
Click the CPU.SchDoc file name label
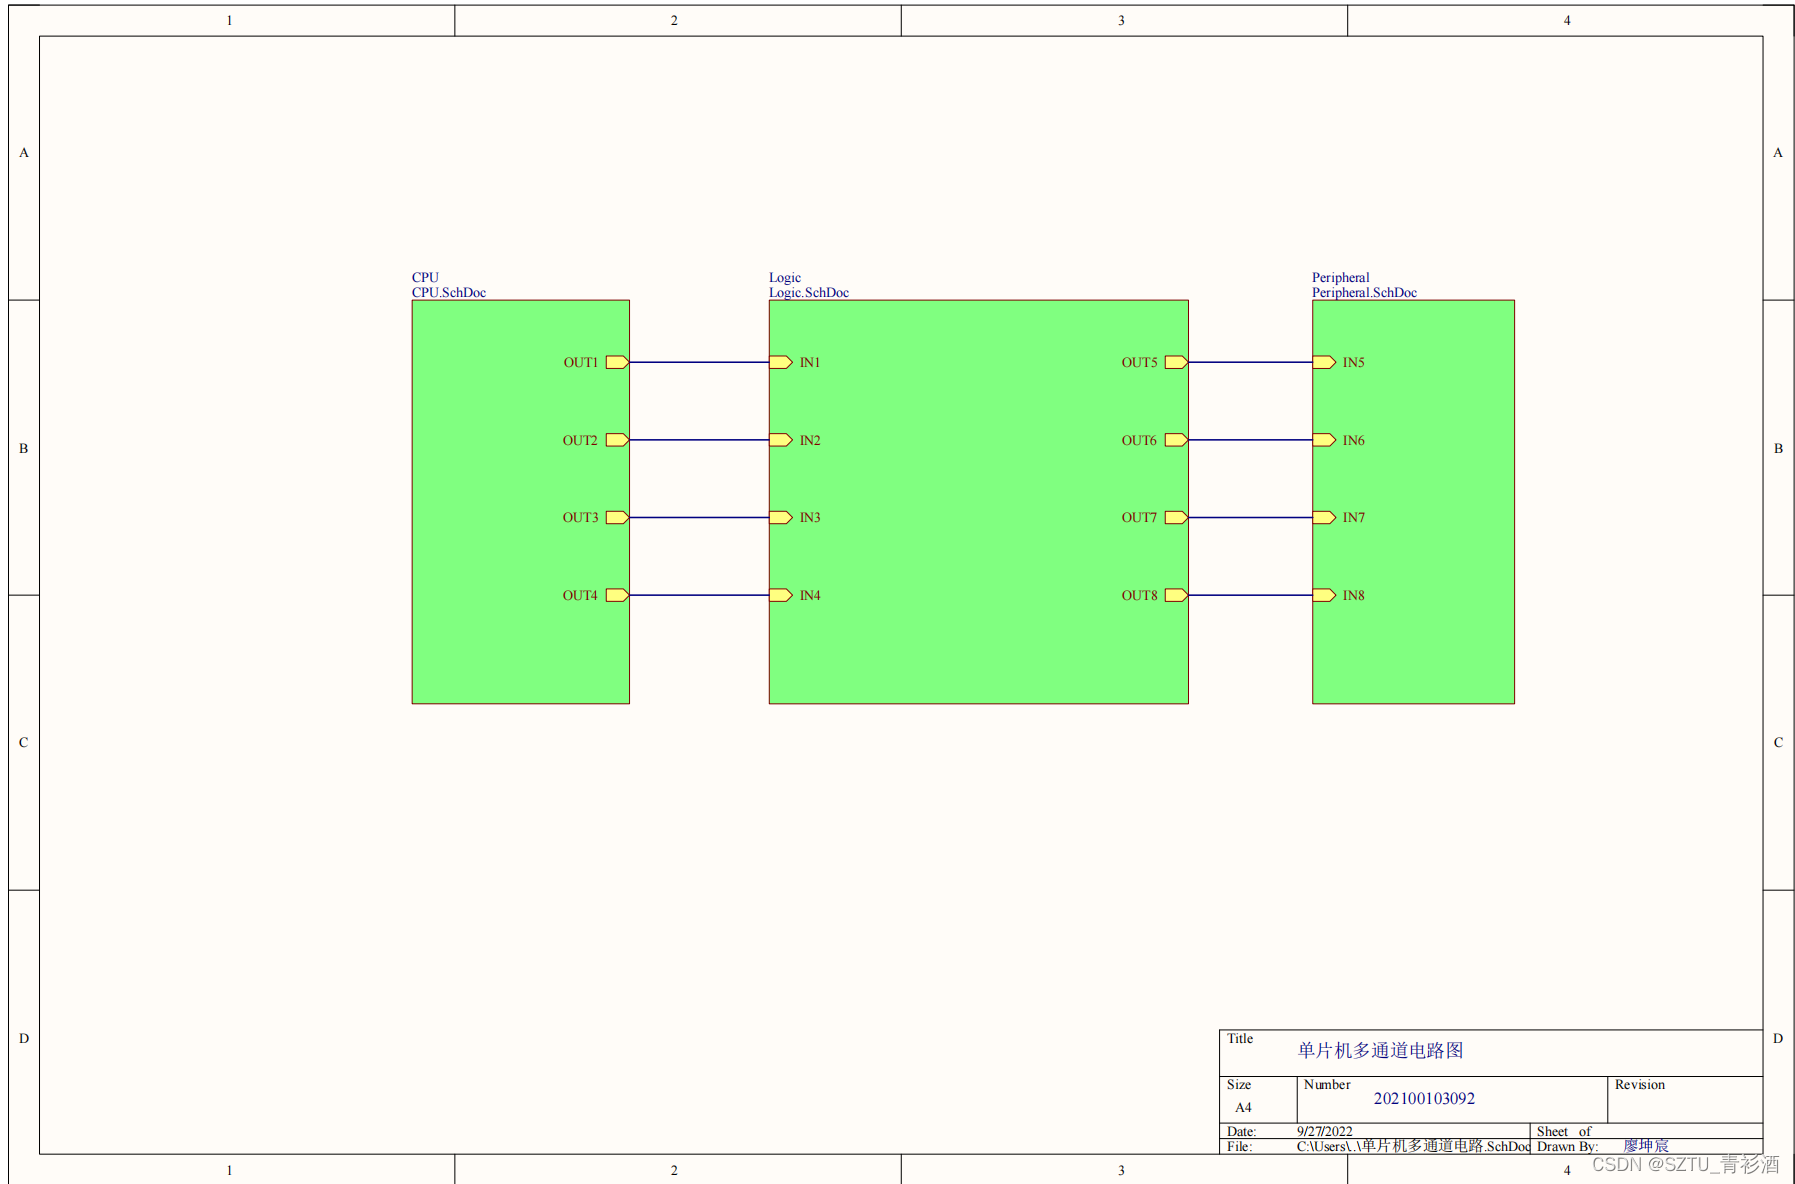pyautogui.click(x=449, y=293)
